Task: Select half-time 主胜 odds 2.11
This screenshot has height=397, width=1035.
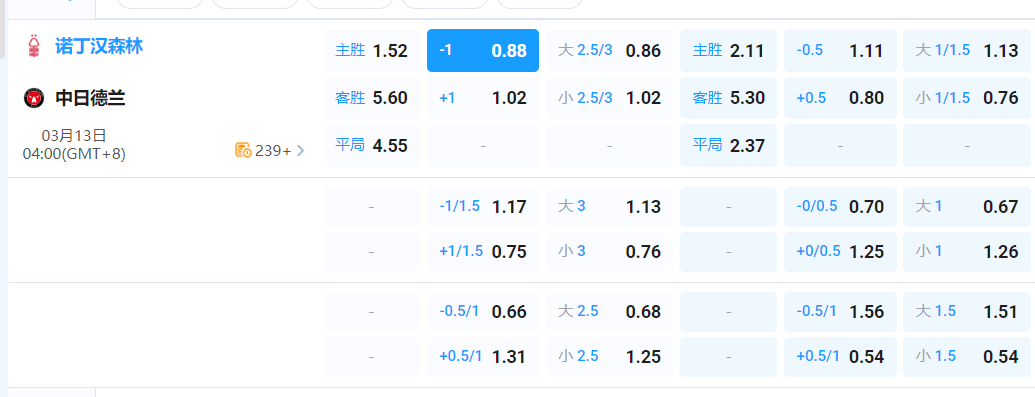Action: tap(729, 50)
